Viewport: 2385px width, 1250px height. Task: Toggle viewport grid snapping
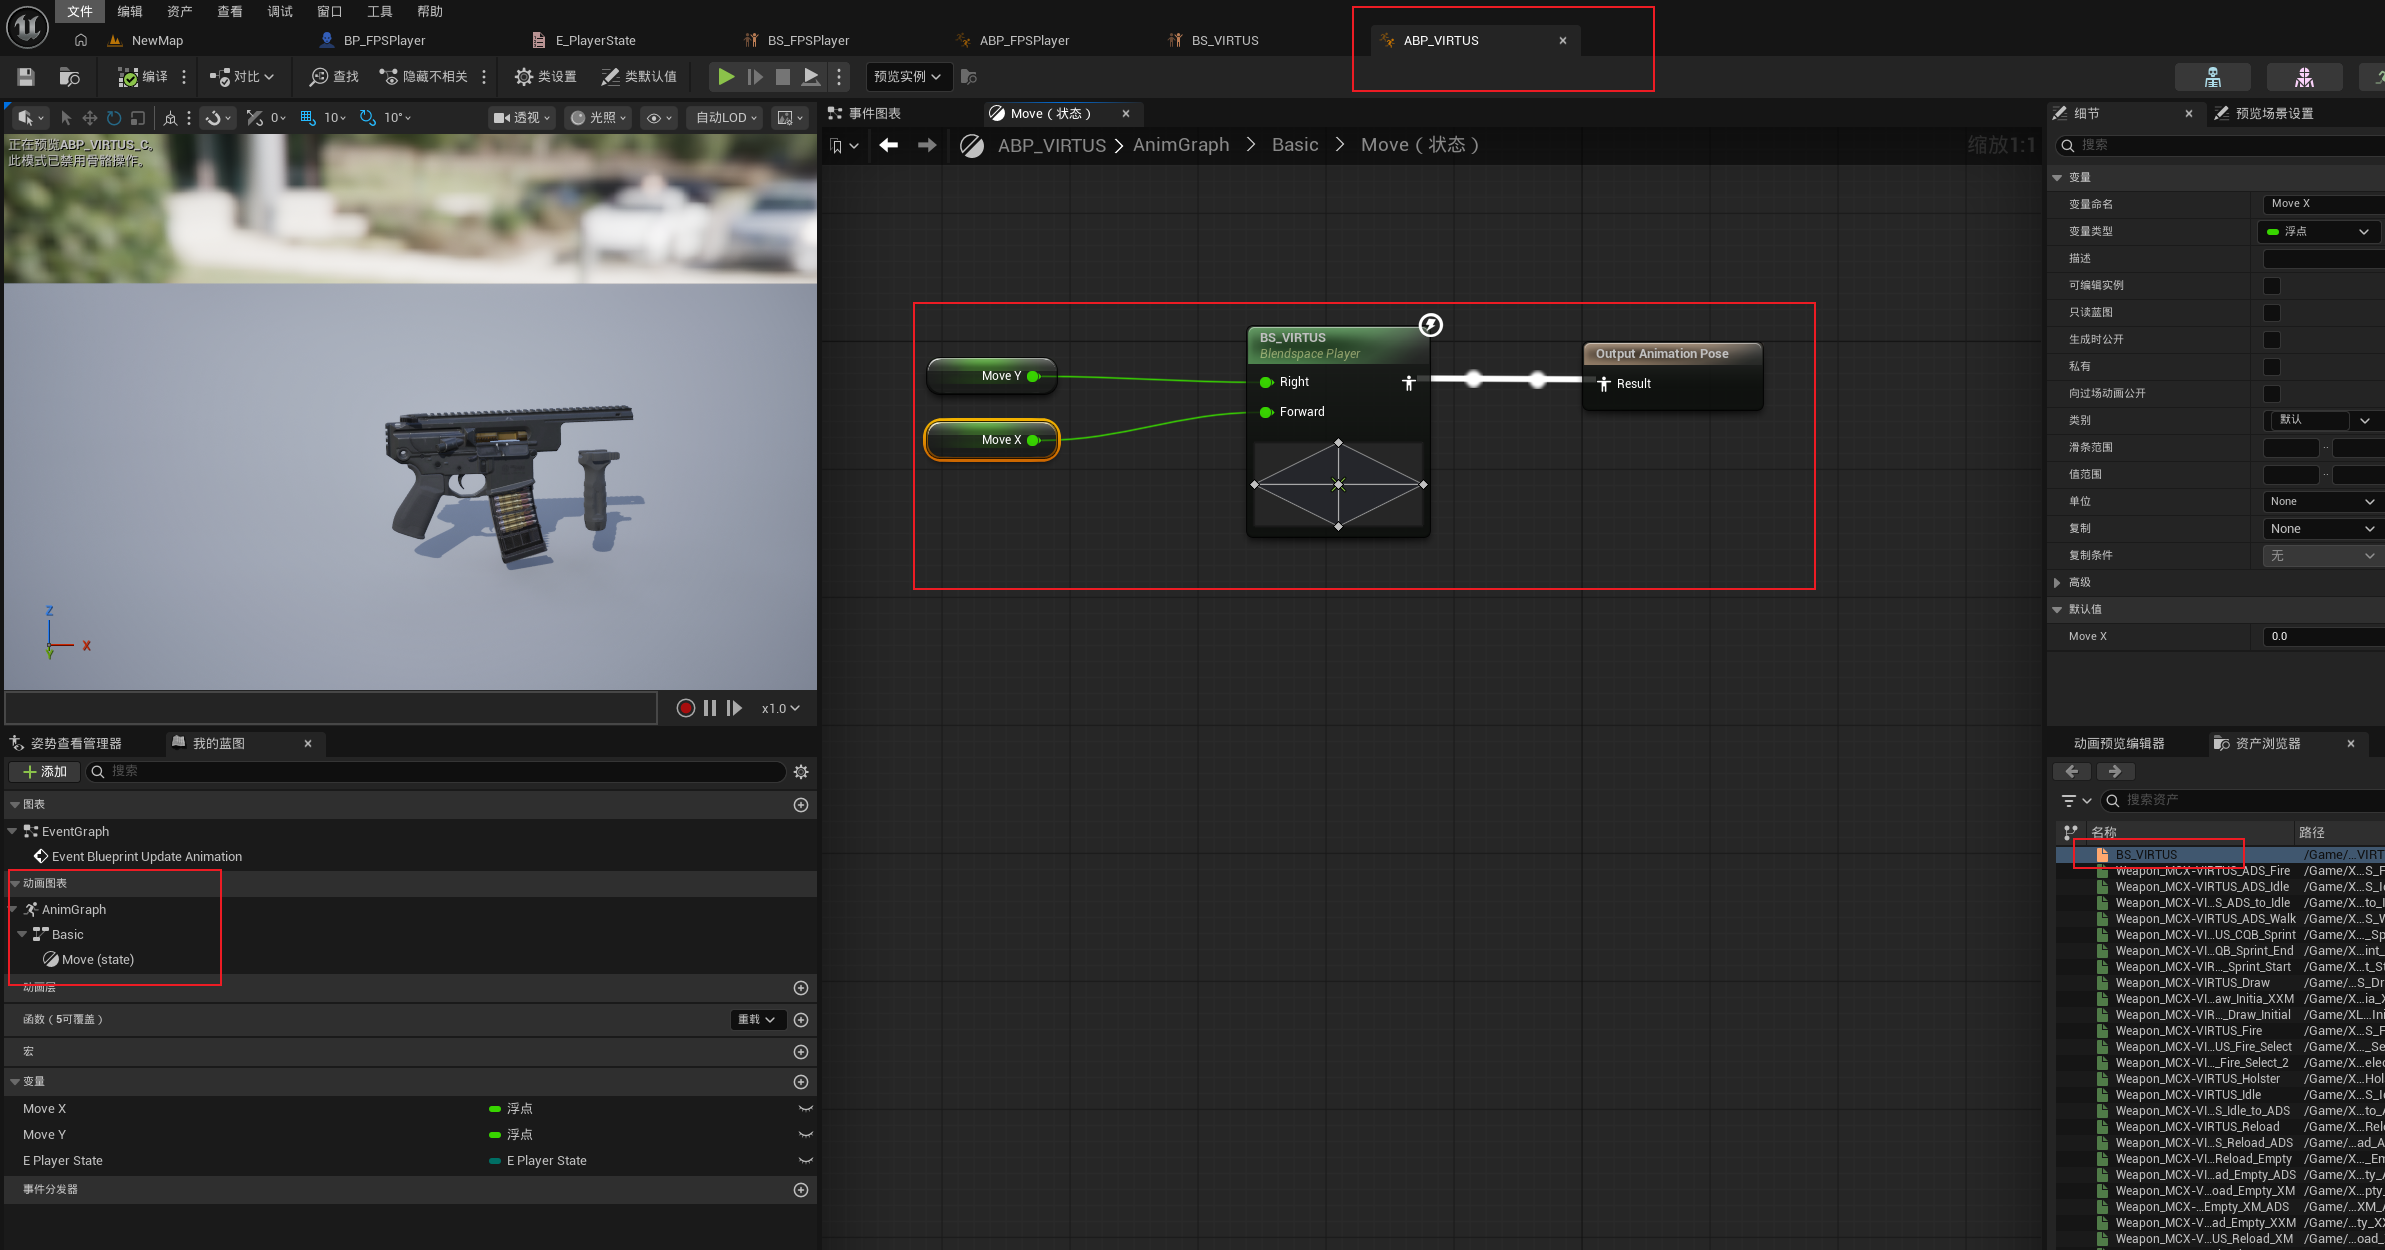pyautogui.click(x=308, y=118)
